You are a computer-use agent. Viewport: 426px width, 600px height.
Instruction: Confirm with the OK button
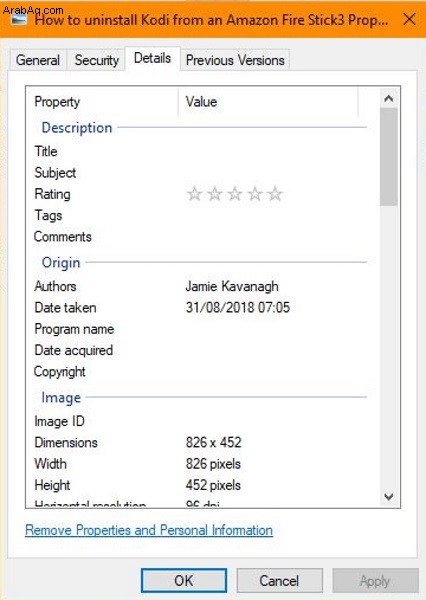(x=184, y=580)
